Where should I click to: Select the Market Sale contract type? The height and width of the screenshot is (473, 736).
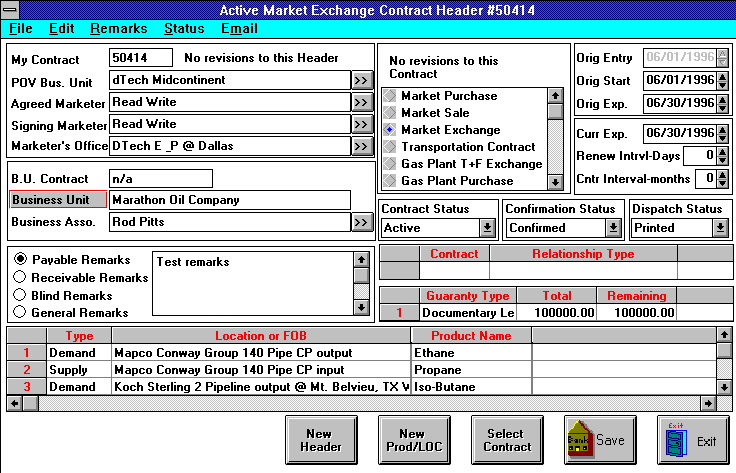point(427,113)
